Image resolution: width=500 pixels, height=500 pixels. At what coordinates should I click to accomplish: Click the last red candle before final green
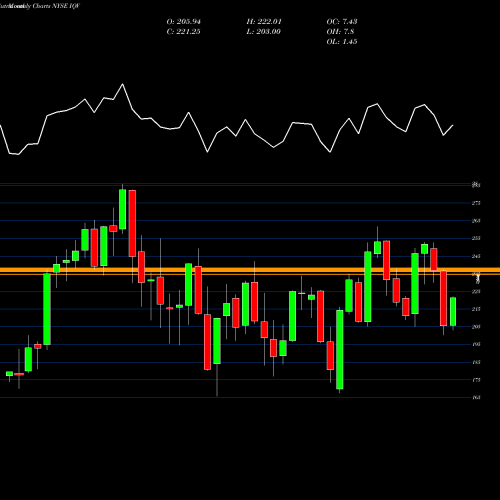[443, 298]
